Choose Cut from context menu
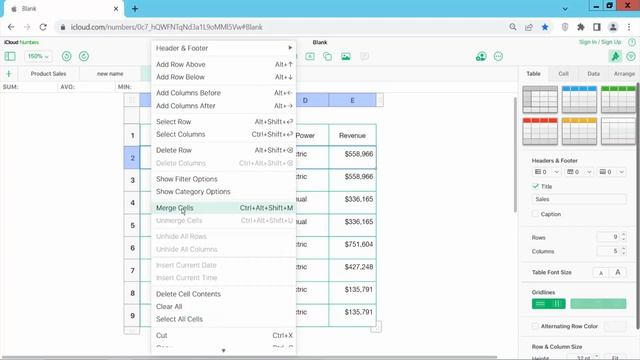 224,336
